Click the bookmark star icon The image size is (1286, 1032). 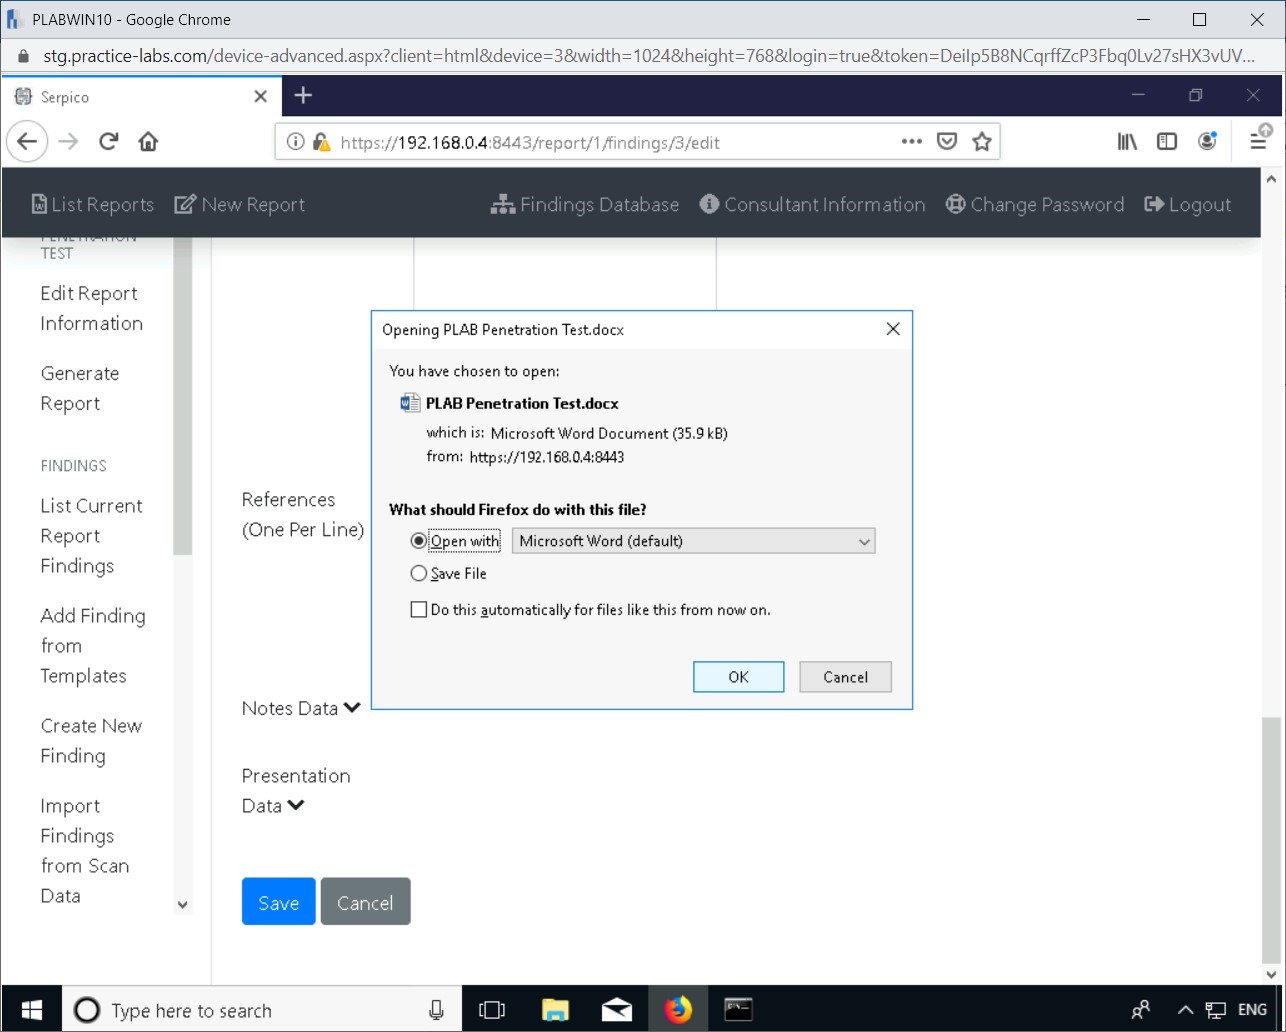981,142
